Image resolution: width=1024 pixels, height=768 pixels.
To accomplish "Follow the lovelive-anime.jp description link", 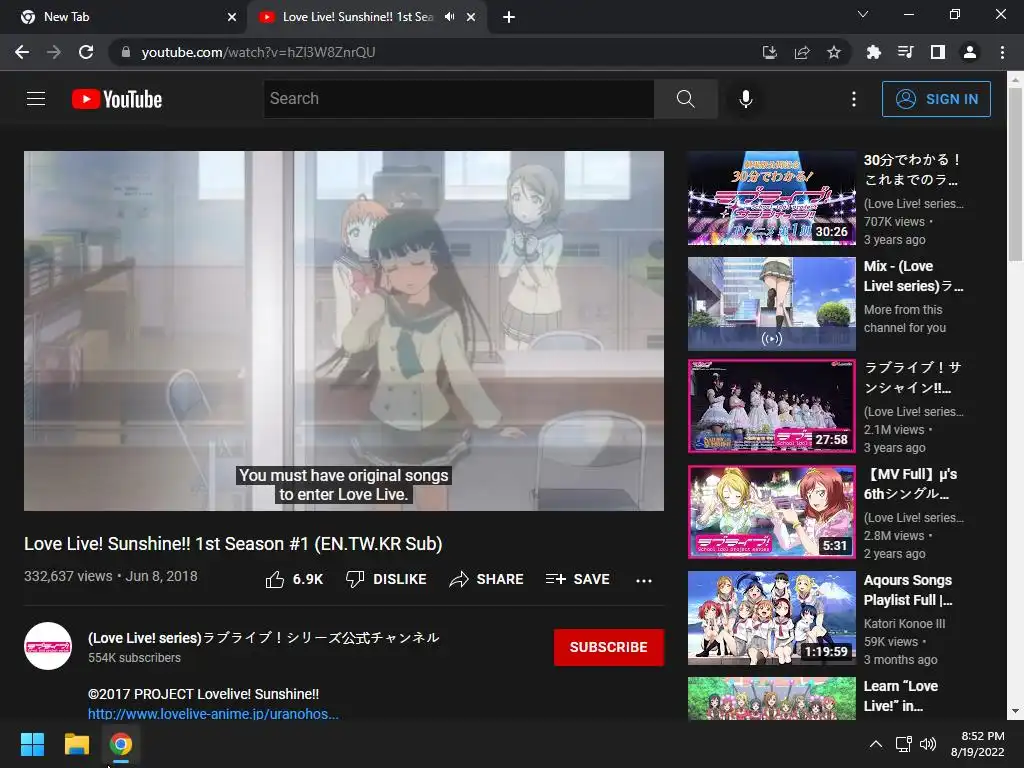I will pos(213,714).
